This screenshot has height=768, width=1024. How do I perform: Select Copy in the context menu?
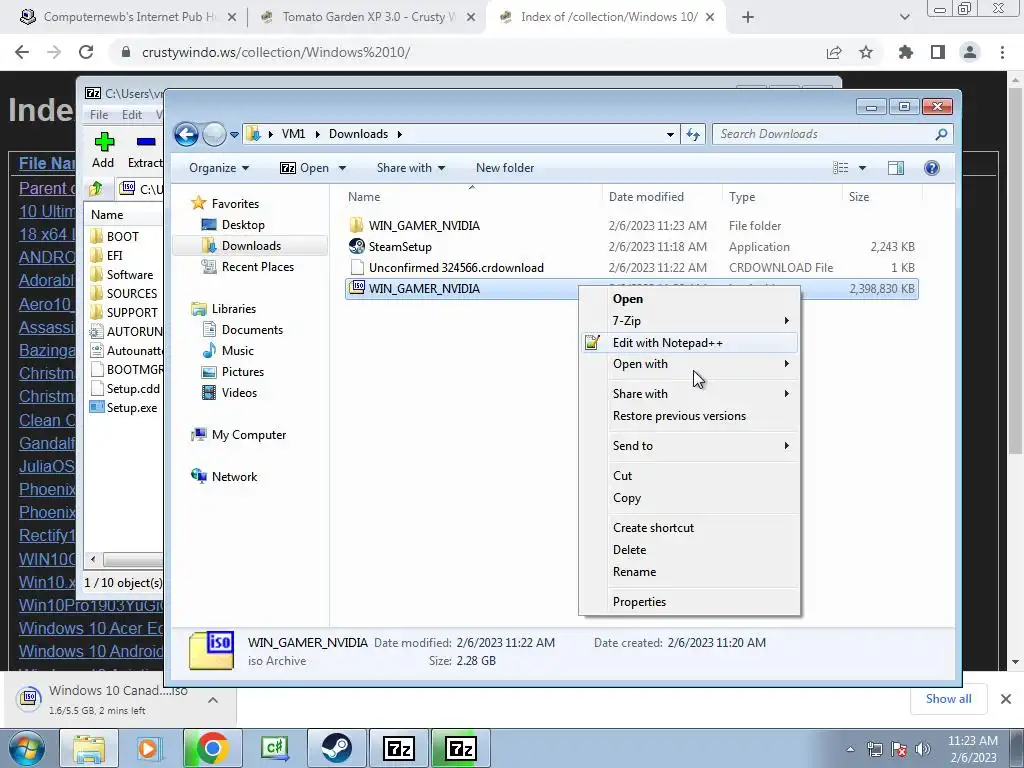pyautogui.click(x=690, y=498)
